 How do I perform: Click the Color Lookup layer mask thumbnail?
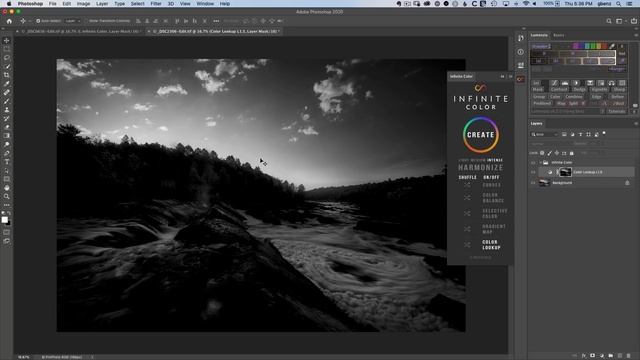(565, 172)
